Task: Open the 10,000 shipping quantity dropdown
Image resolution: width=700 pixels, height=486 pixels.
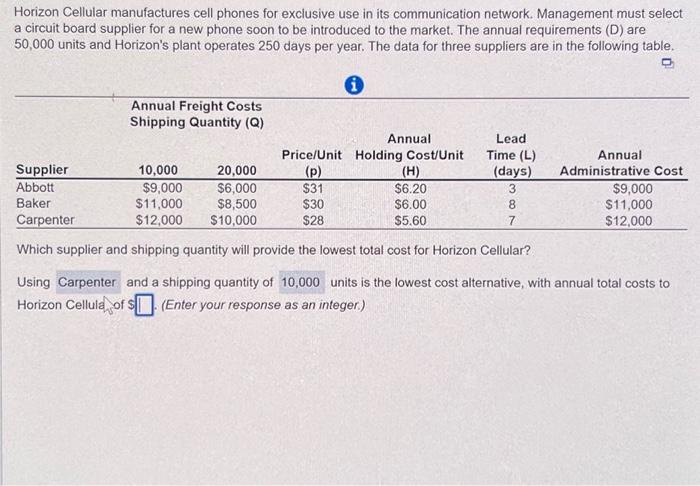Action: pyautogui.click(x=301, y=282)
